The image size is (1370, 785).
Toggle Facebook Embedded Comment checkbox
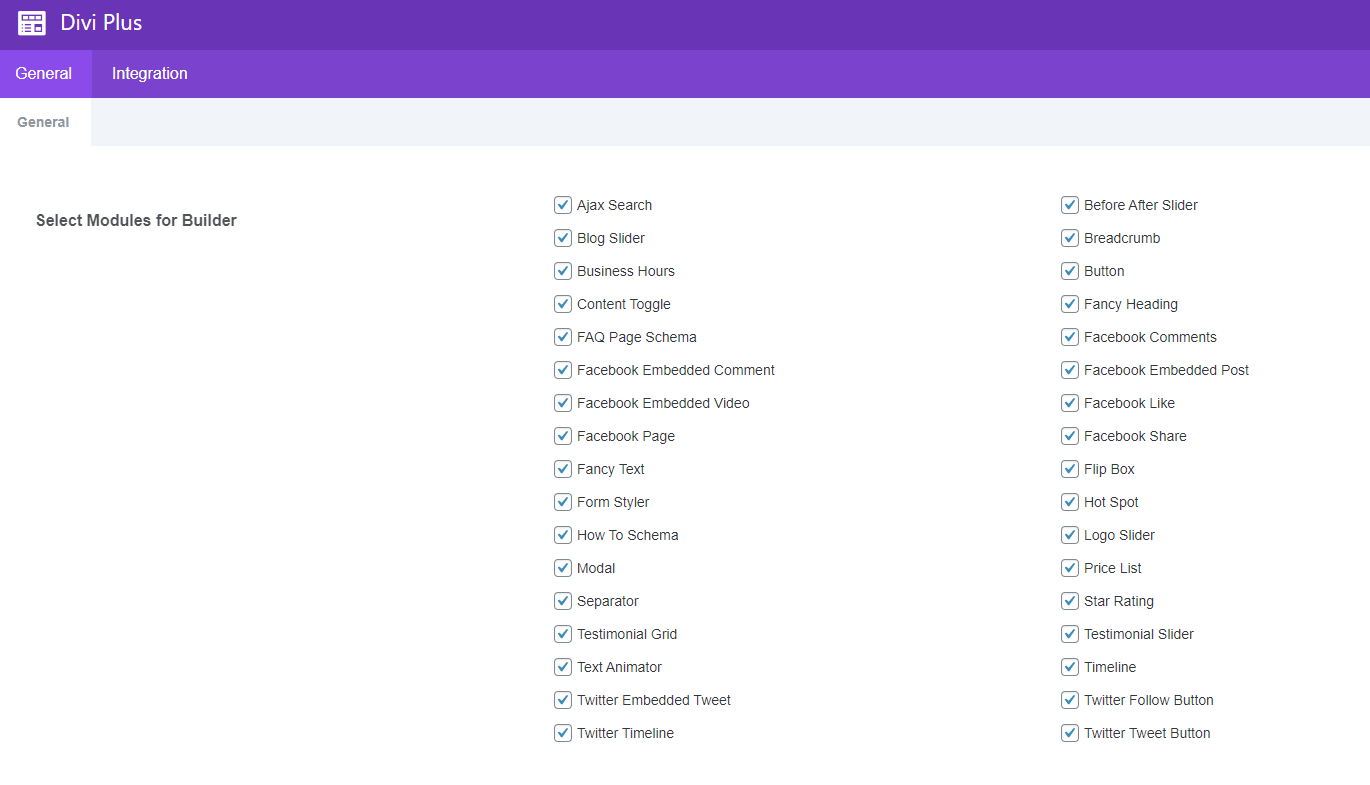(563, 370)
